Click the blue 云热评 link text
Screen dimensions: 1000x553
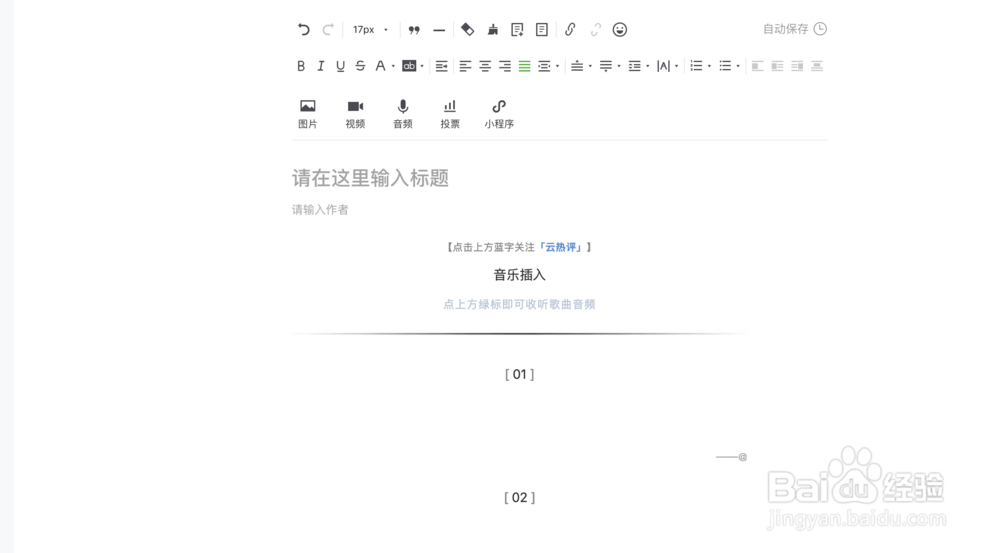coord(561,247)
